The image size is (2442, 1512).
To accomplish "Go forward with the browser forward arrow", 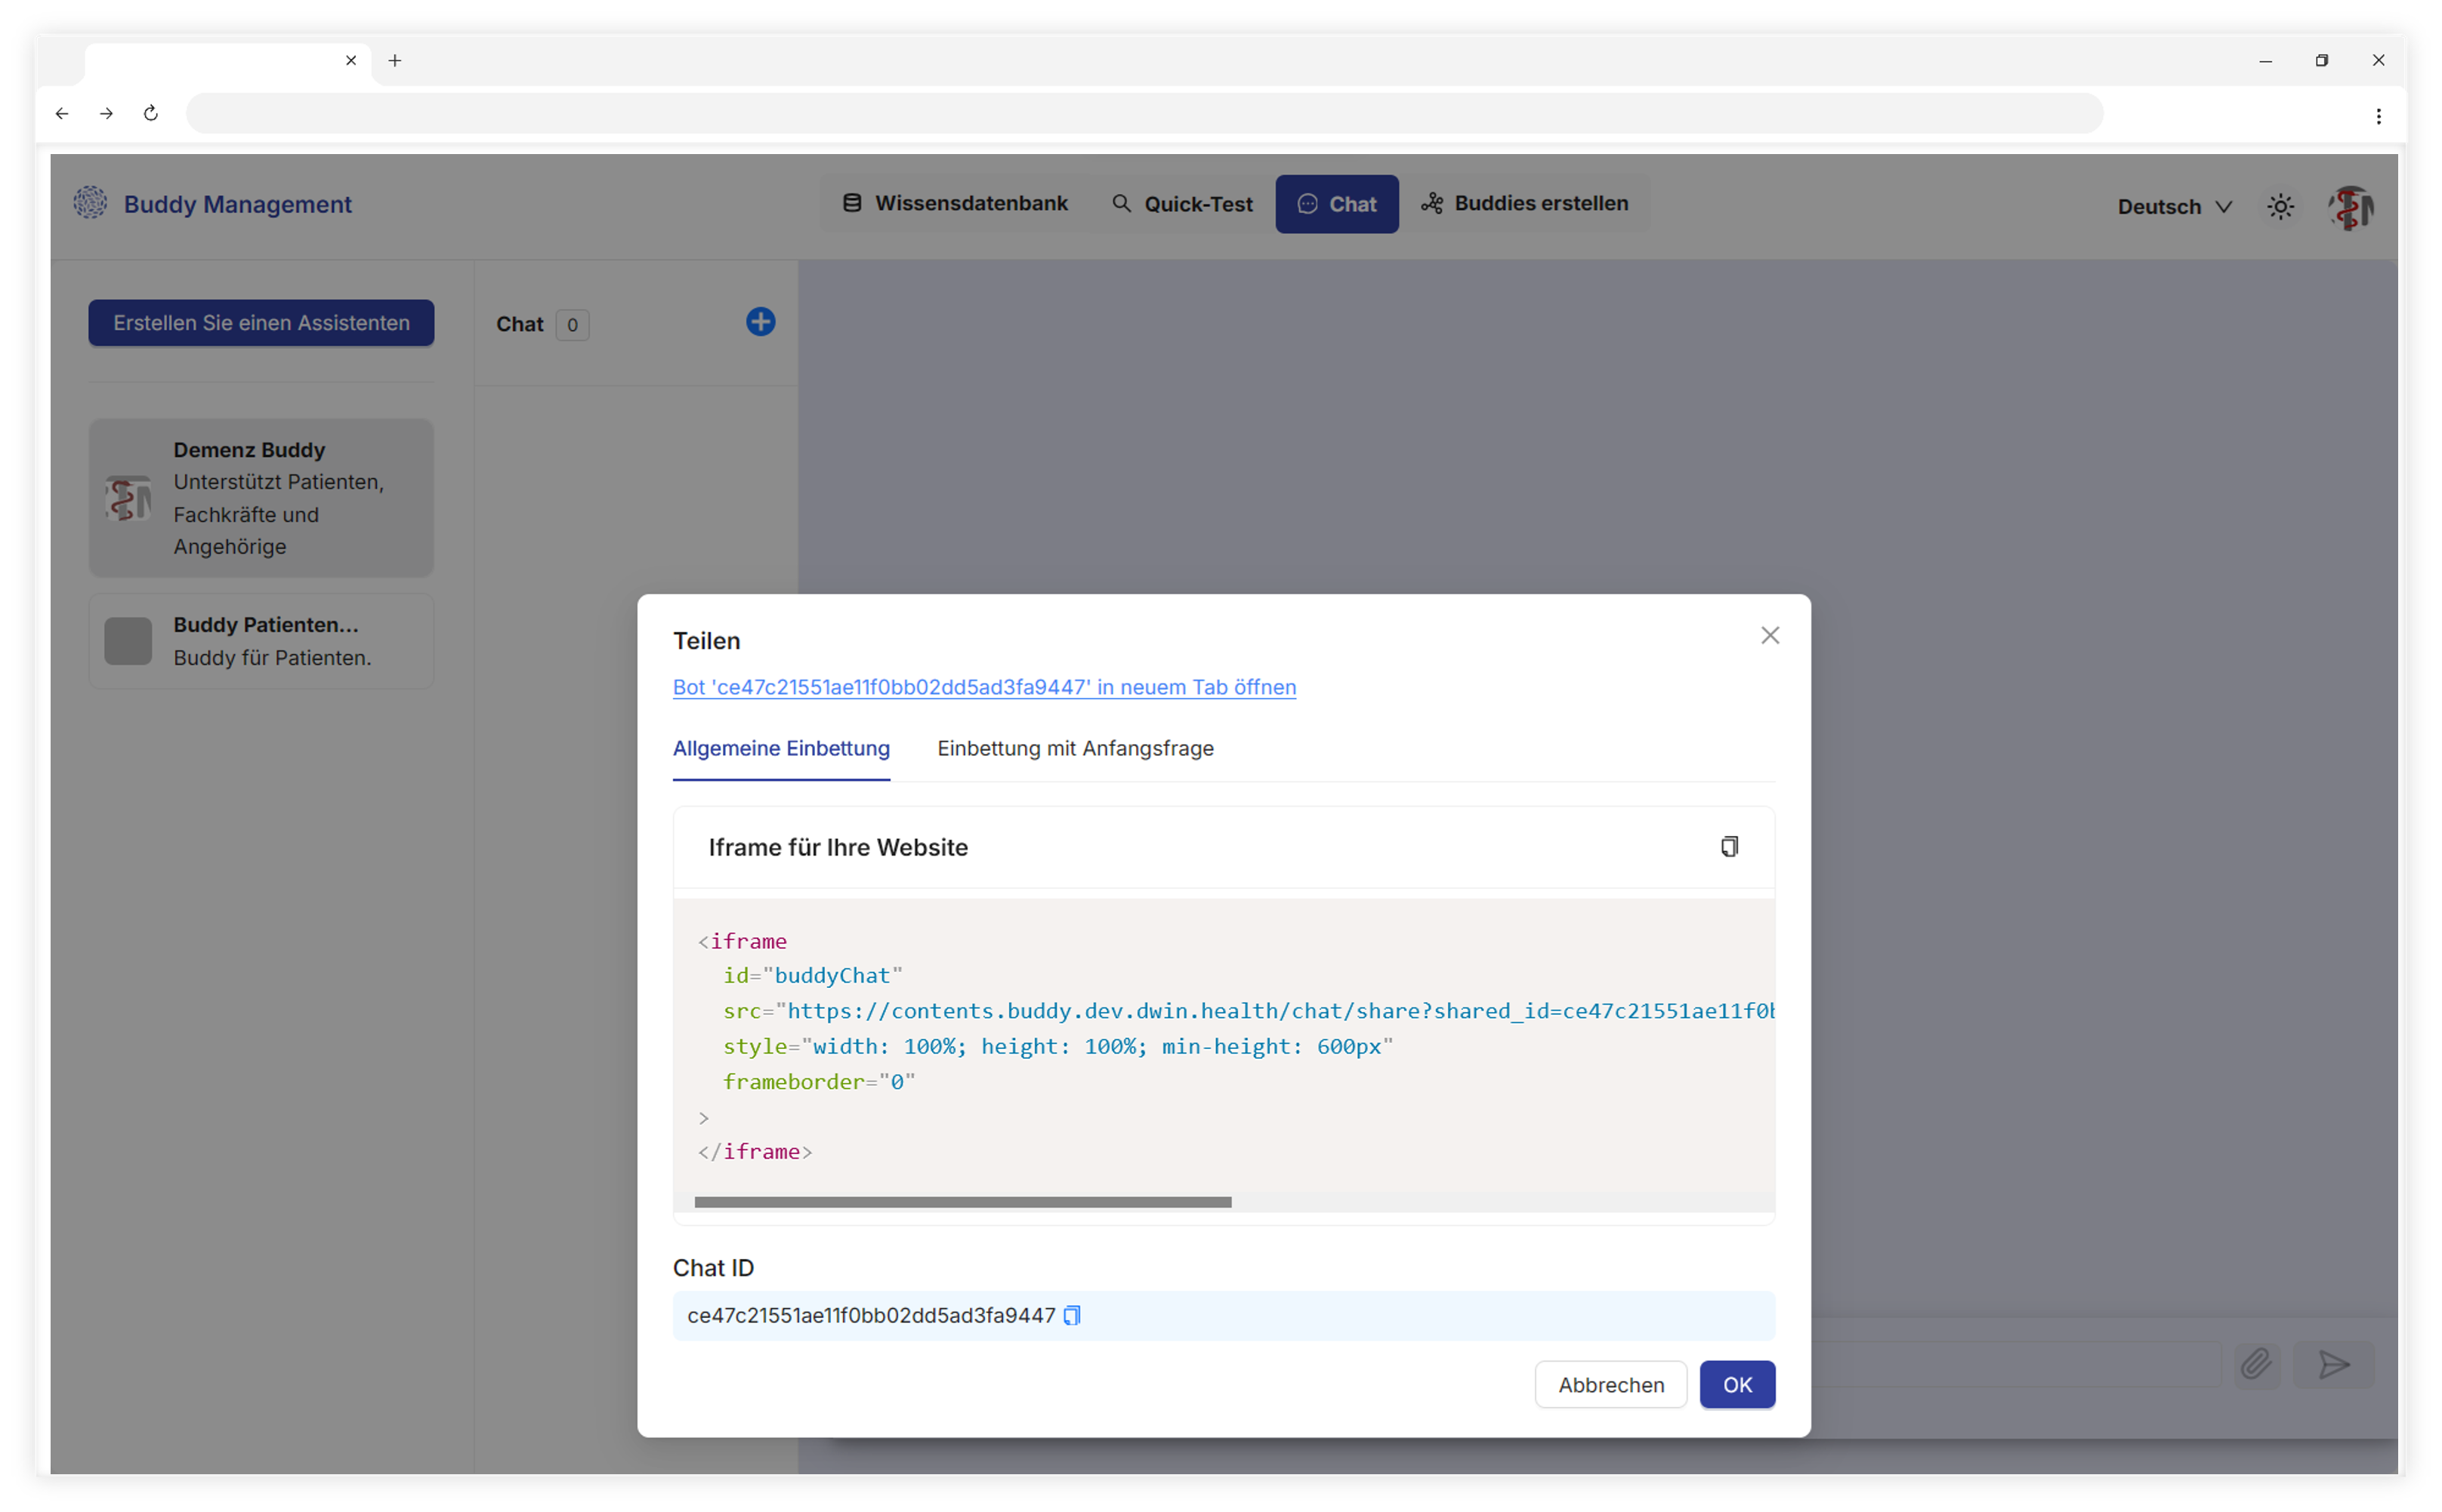I will tap(106, 113).
